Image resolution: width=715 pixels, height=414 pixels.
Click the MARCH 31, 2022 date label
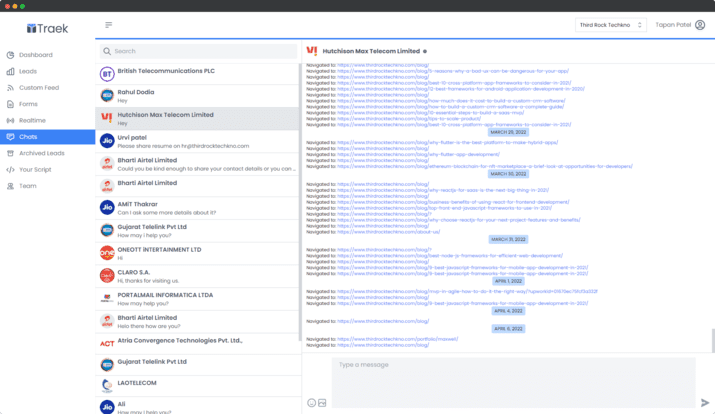[x=508, y=239]
